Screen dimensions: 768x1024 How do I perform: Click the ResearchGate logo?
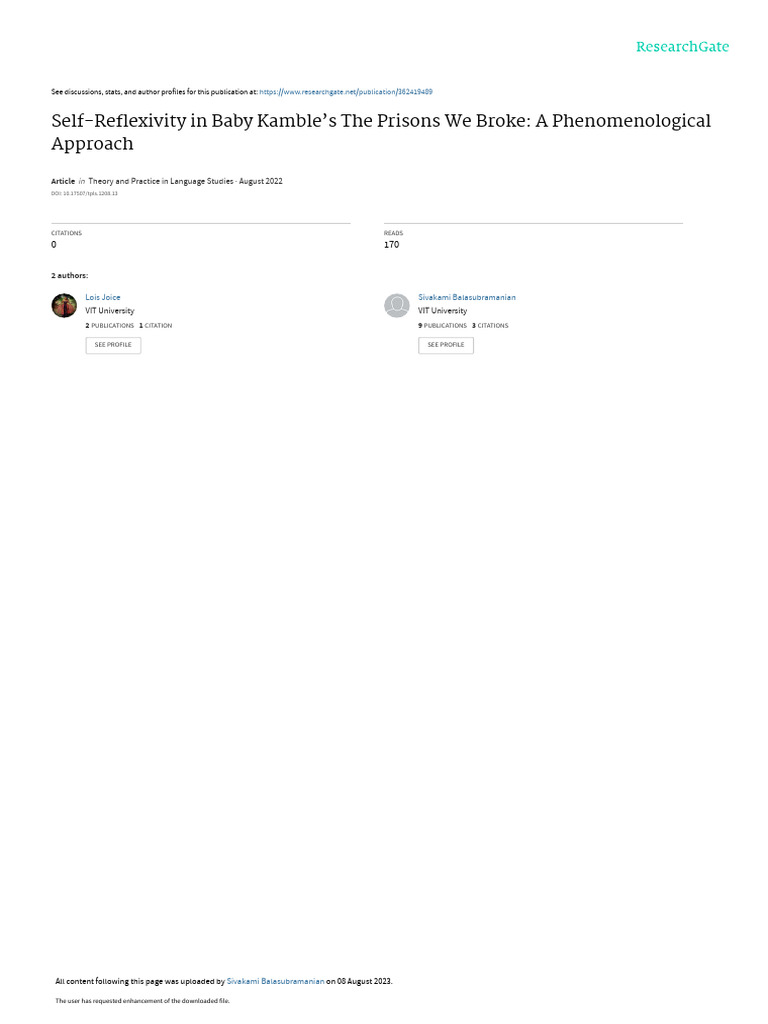point(682,47)
